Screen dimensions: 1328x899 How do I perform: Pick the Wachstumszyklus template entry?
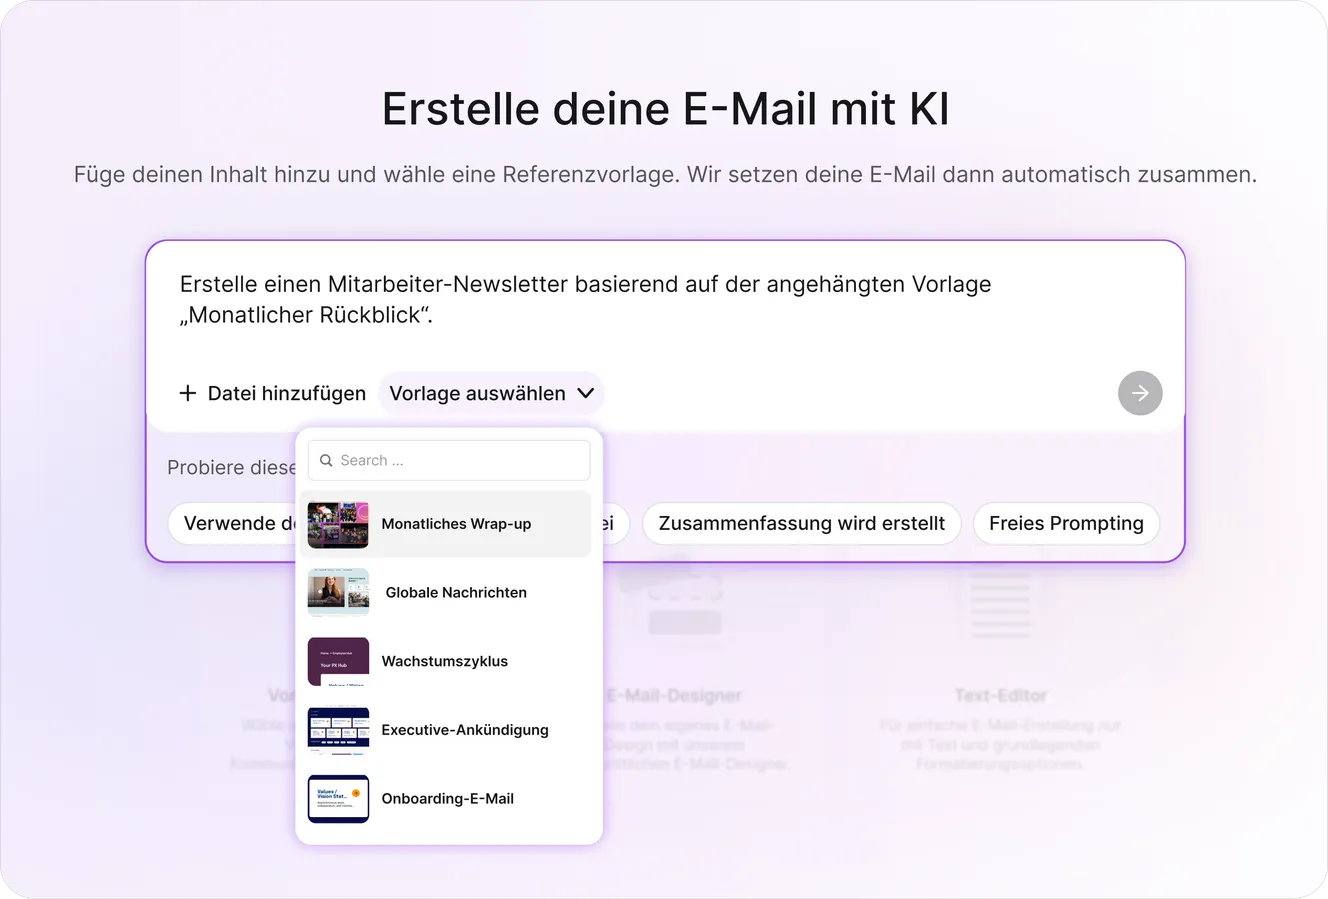(x=445, y=661)
